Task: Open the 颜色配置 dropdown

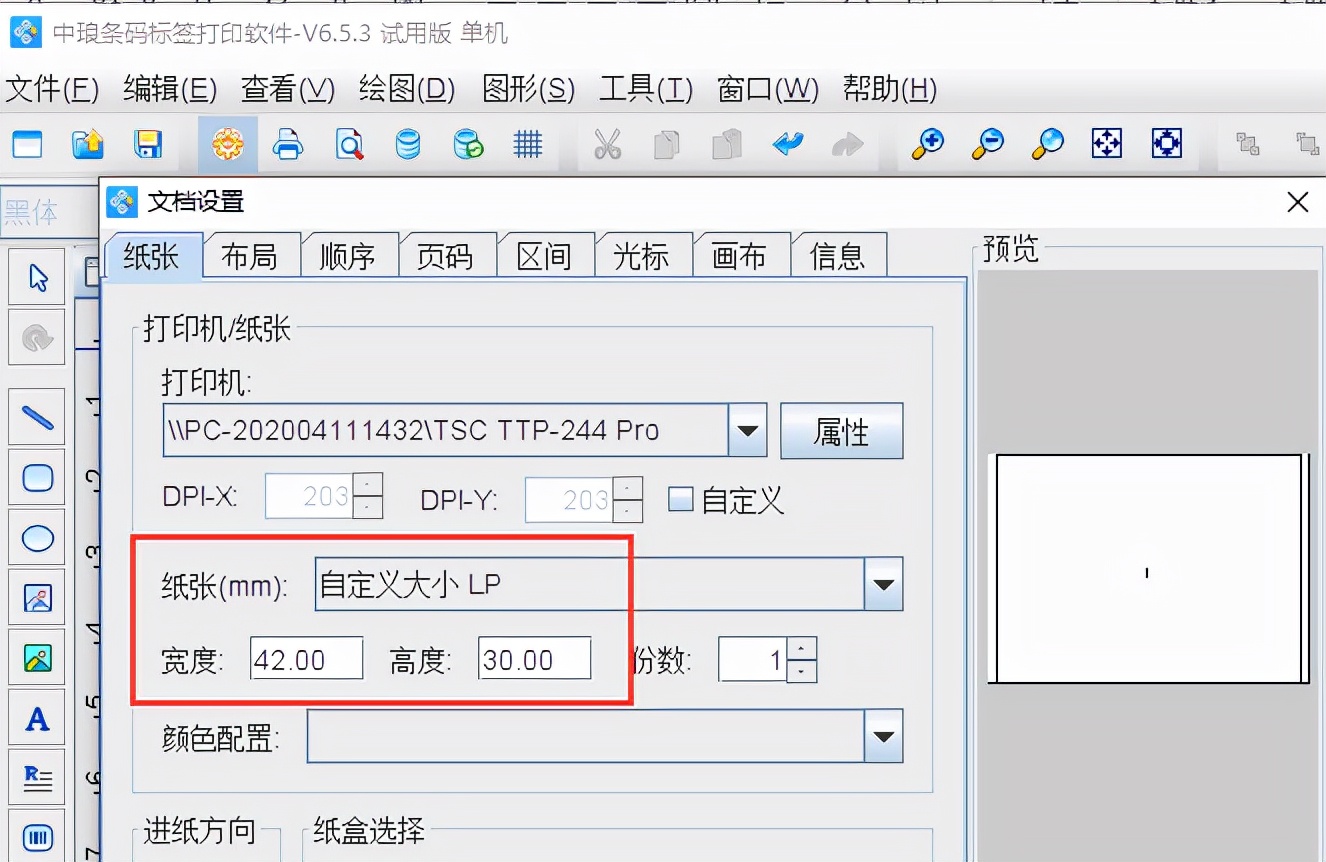Action: (884, 737)
